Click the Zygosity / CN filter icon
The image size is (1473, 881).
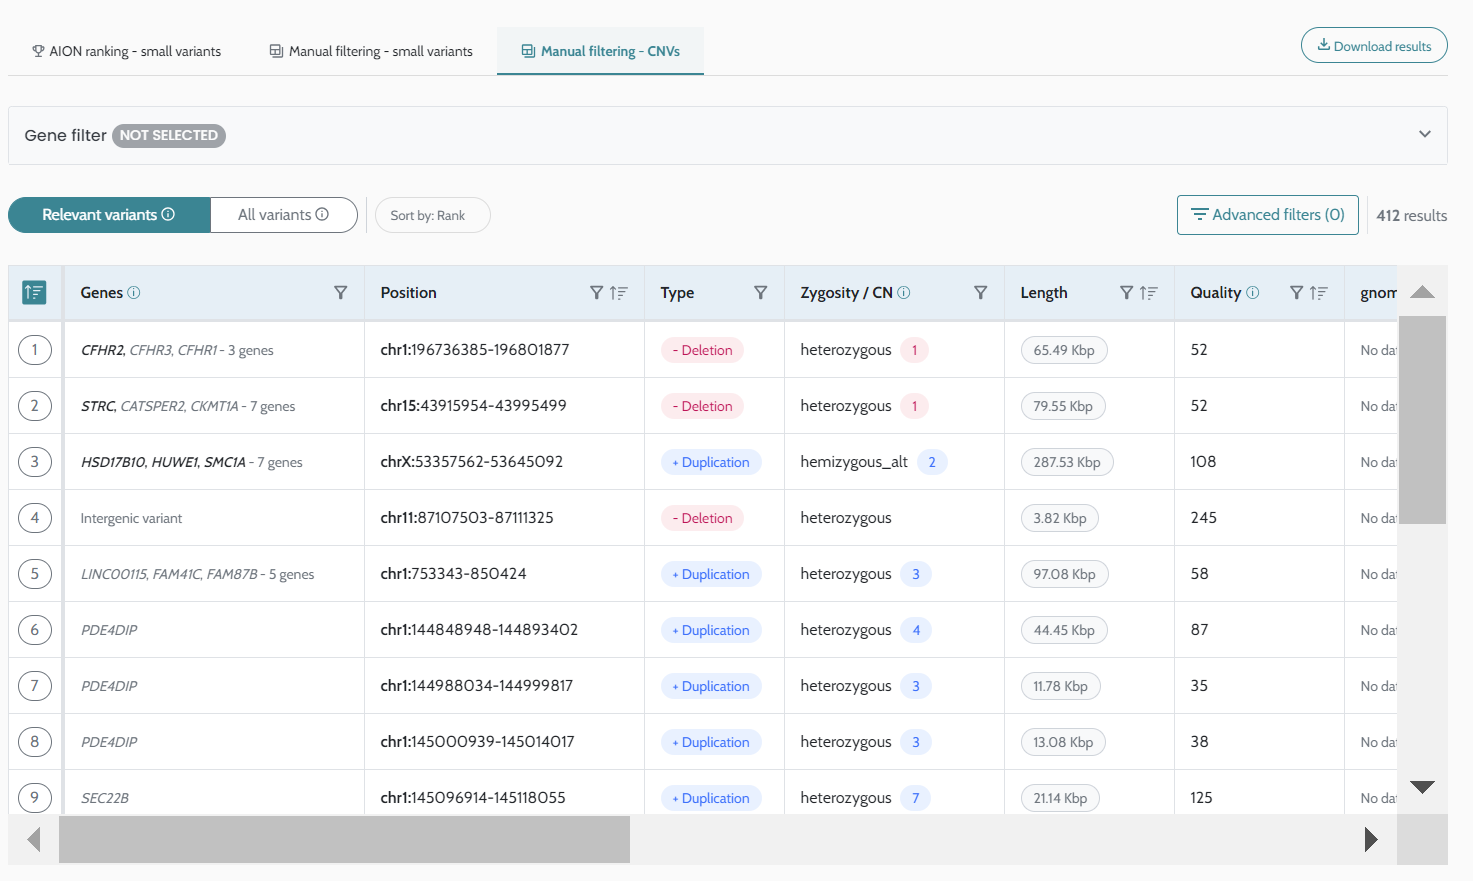(980, 293)
